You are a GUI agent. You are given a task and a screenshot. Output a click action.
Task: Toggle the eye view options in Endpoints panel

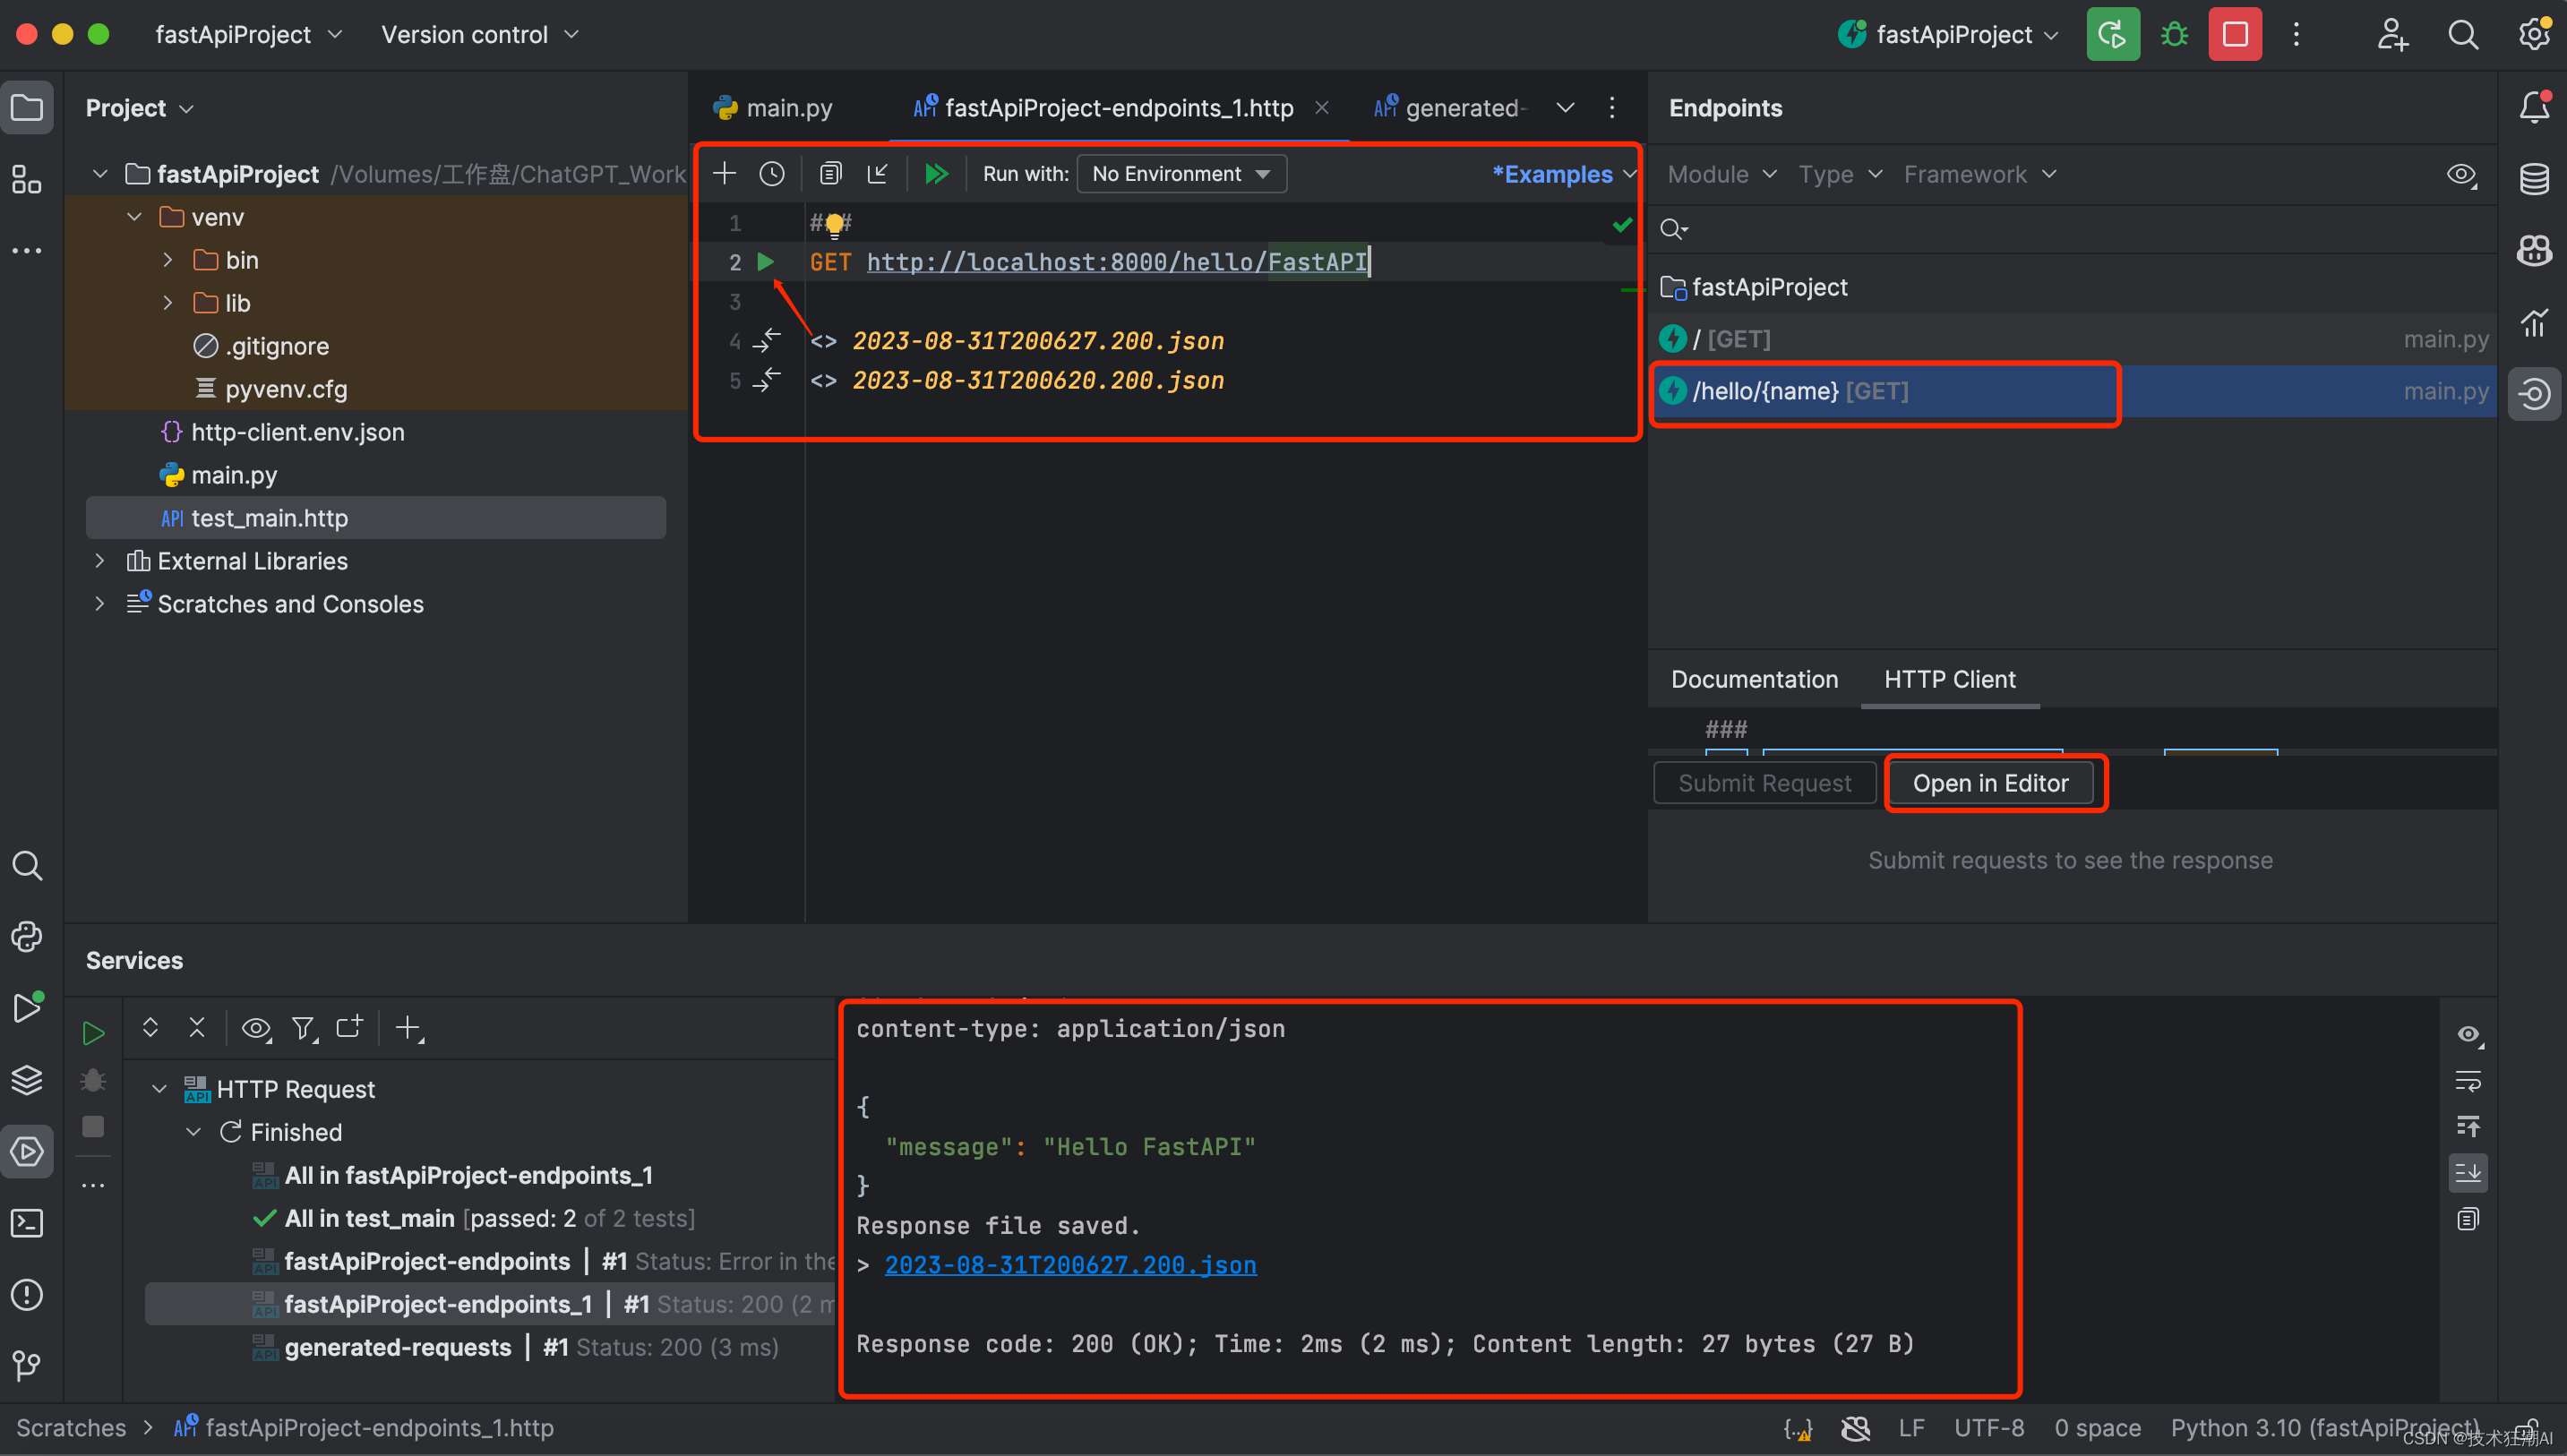(x=2461, y=175)
